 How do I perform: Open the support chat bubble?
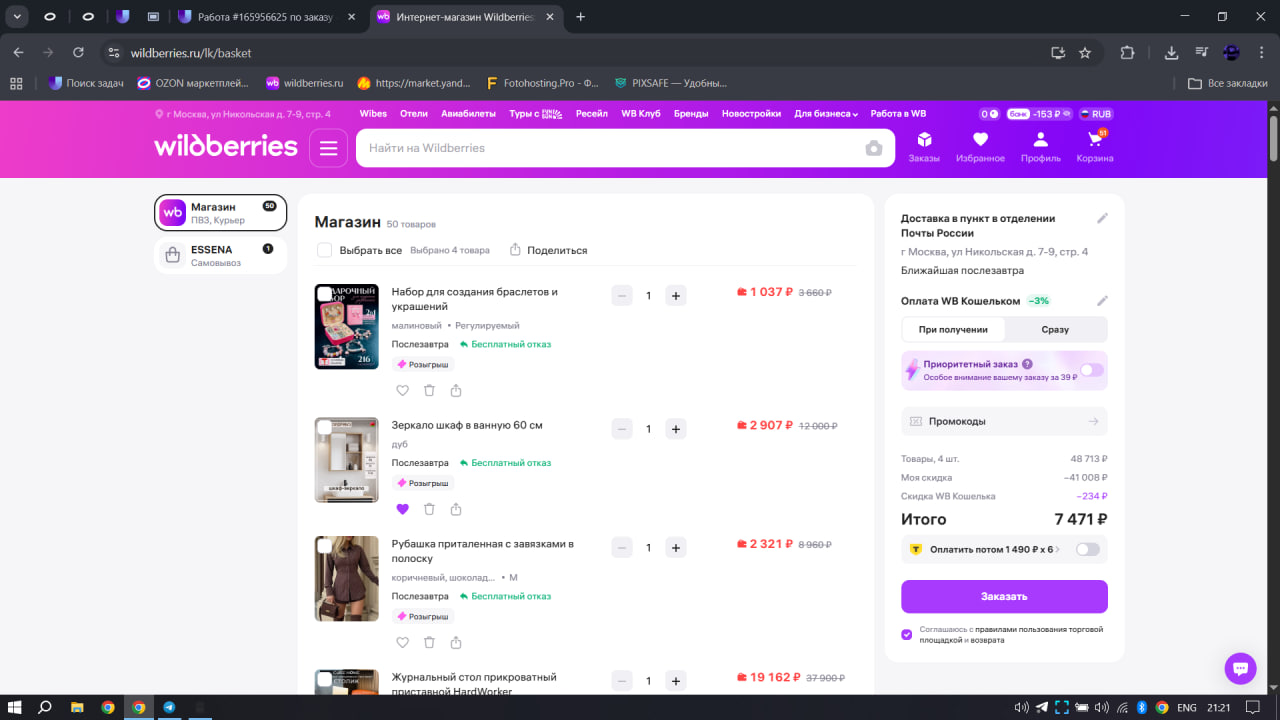tap(1240, 668)
